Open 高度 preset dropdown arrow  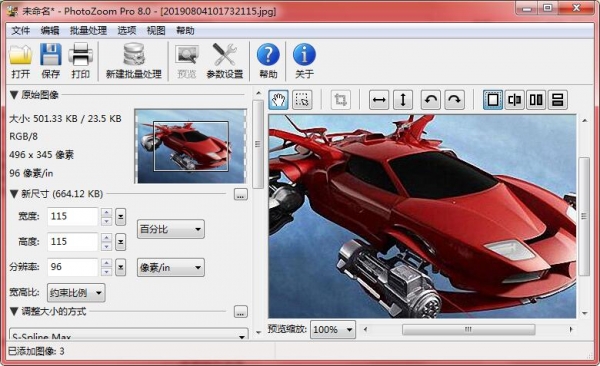pyautogui.click(x=121, y=242)
